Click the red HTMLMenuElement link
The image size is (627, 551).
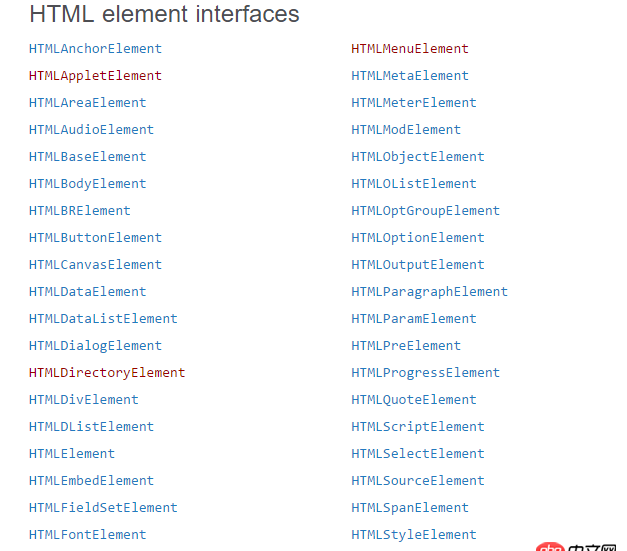410,48
